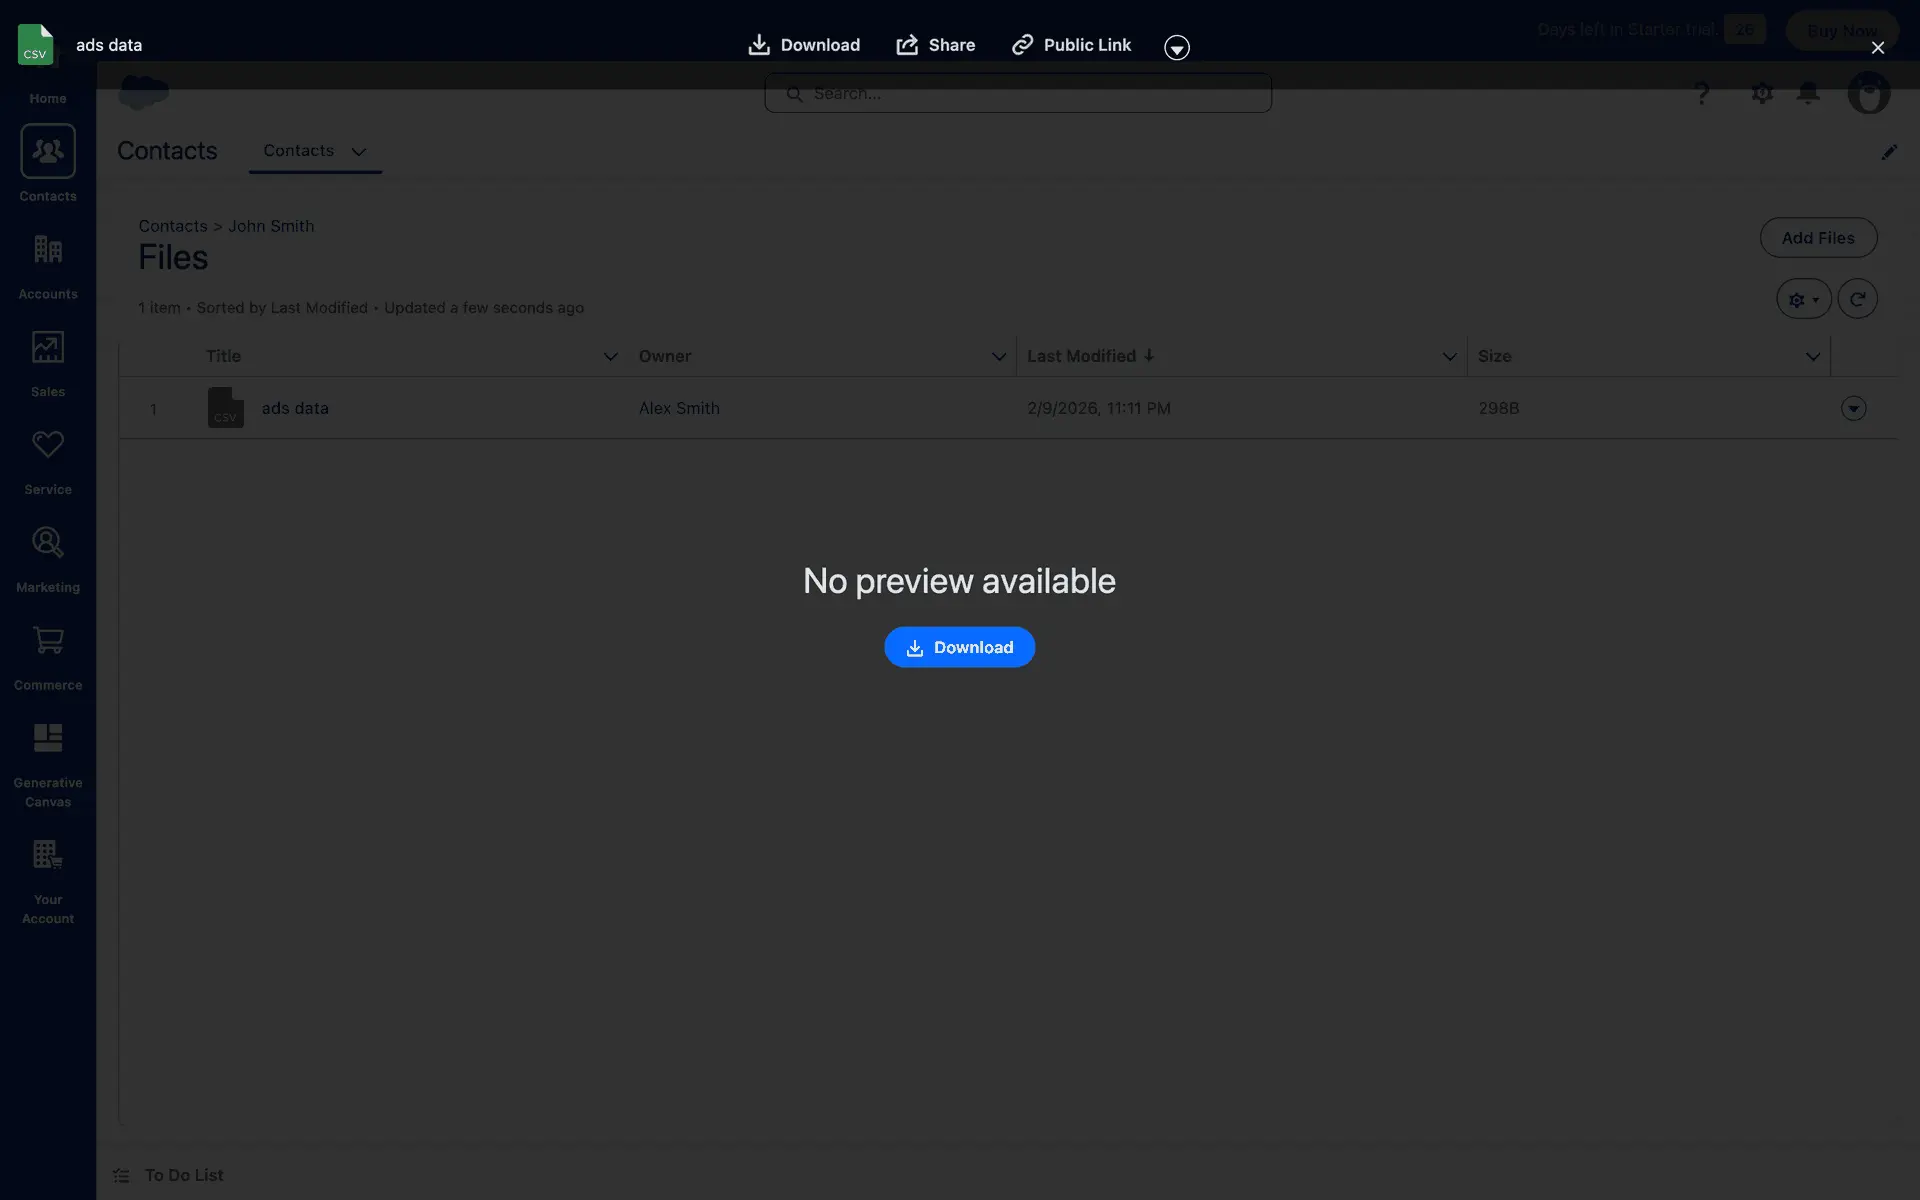This screenshot has width=1920, height=1200.
Task: Click the blue Download button in preview
Action: click(959, 647)
